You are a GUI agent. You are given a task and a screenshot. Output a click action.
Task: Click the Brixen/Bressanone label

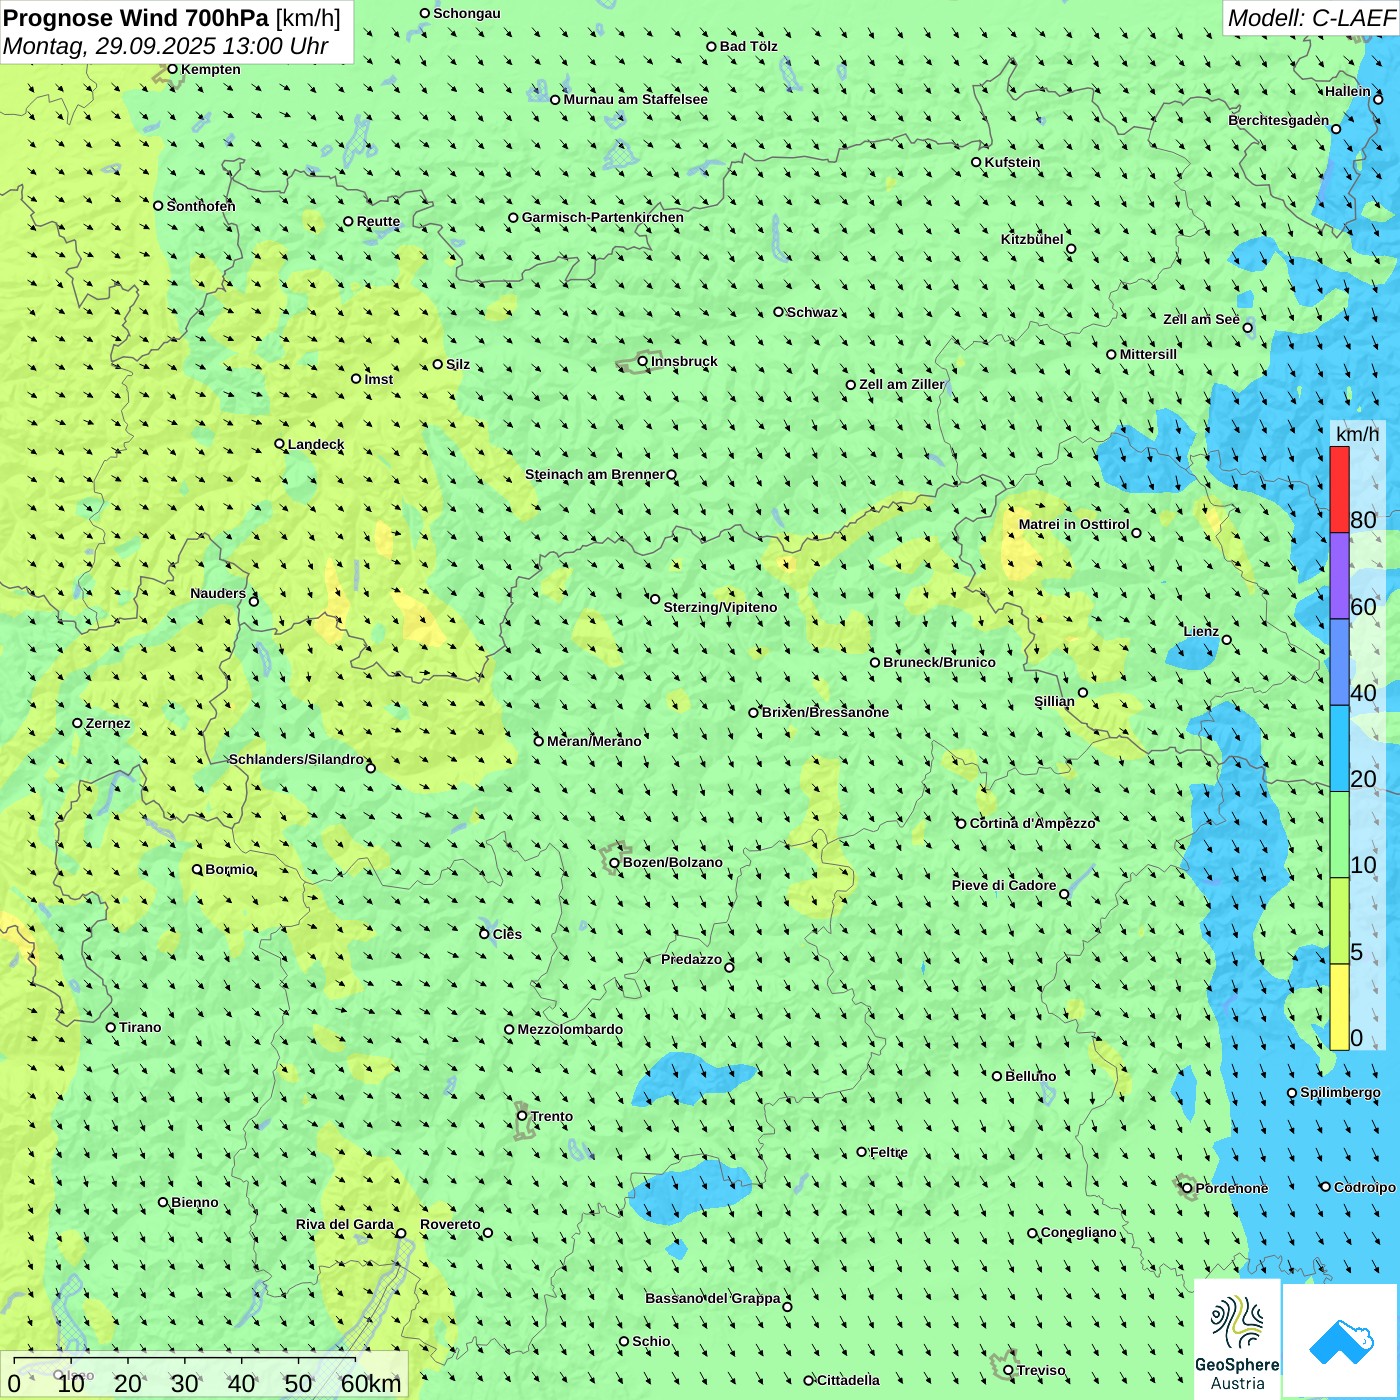825,712
